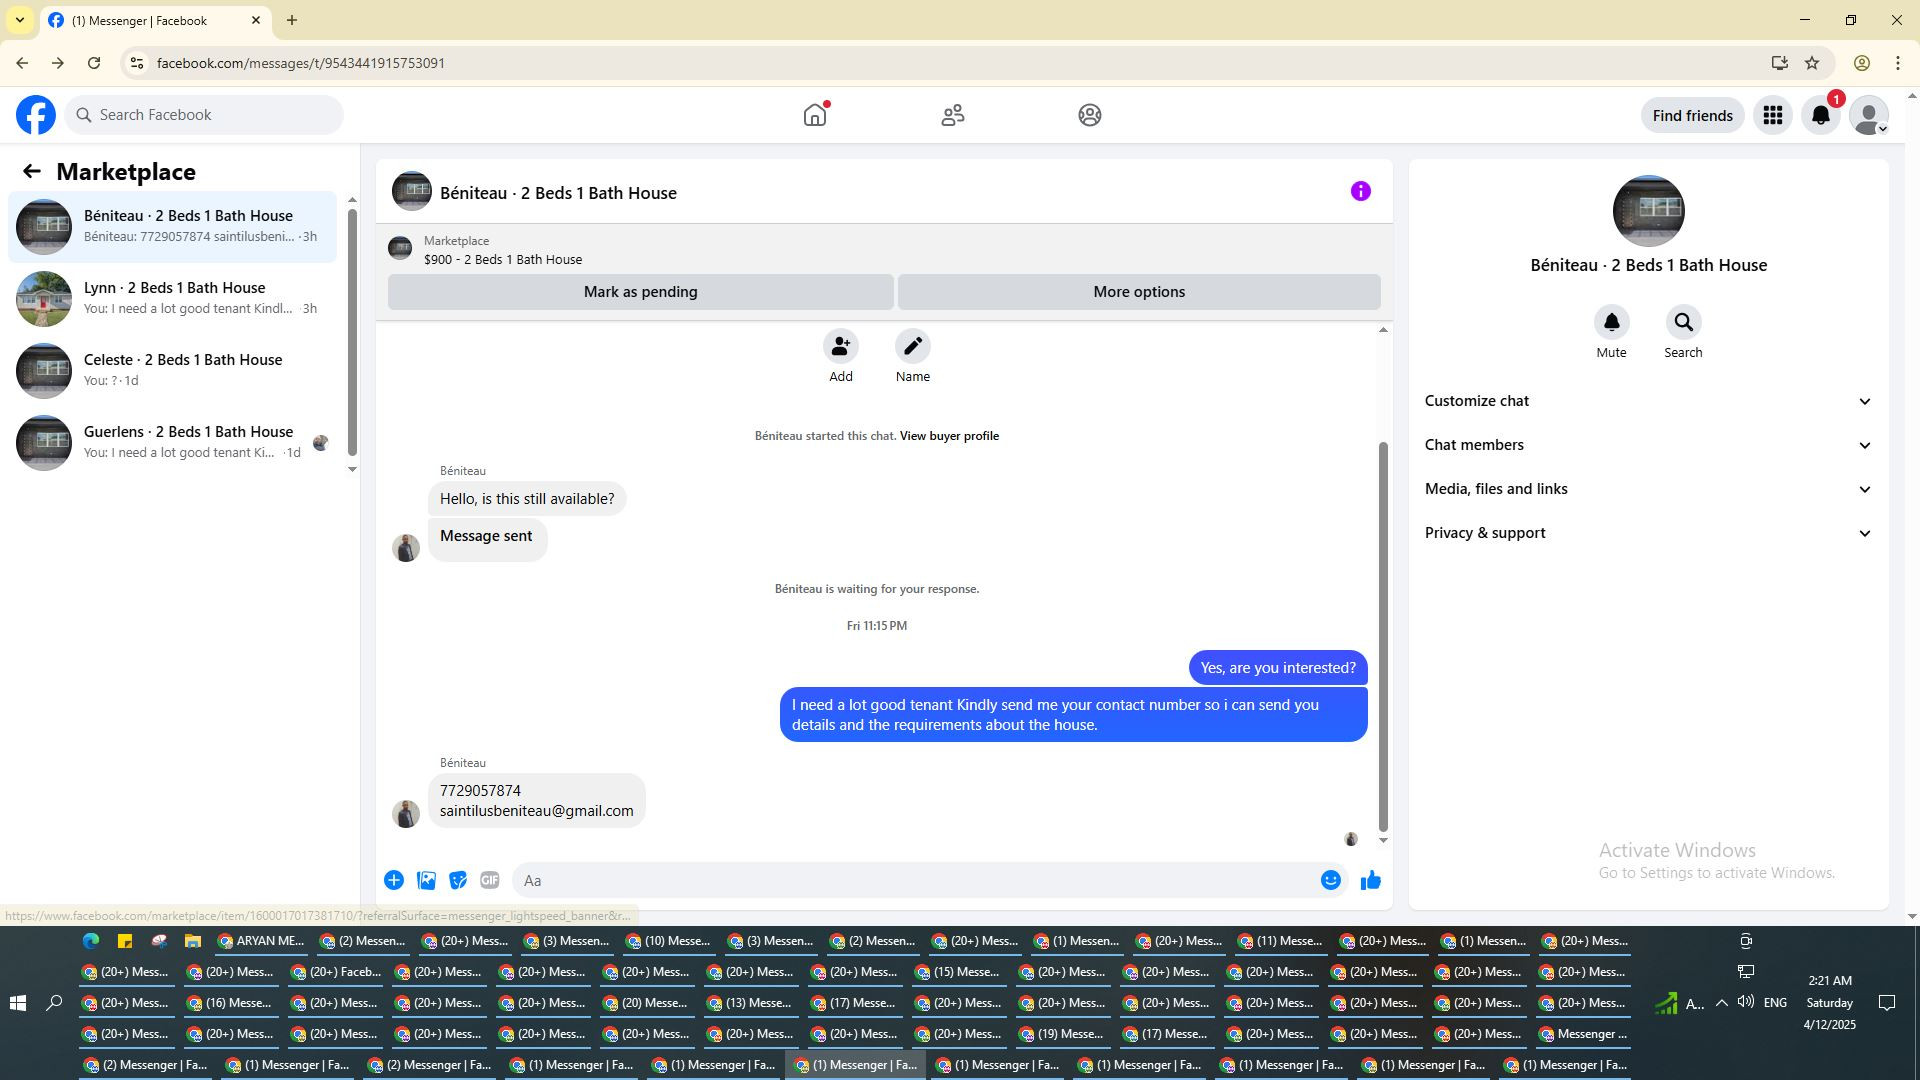The width and height of the screenshot is (1920, 1080).
Task: Open File Explorer from the taskbar
Action: (193, 941)
